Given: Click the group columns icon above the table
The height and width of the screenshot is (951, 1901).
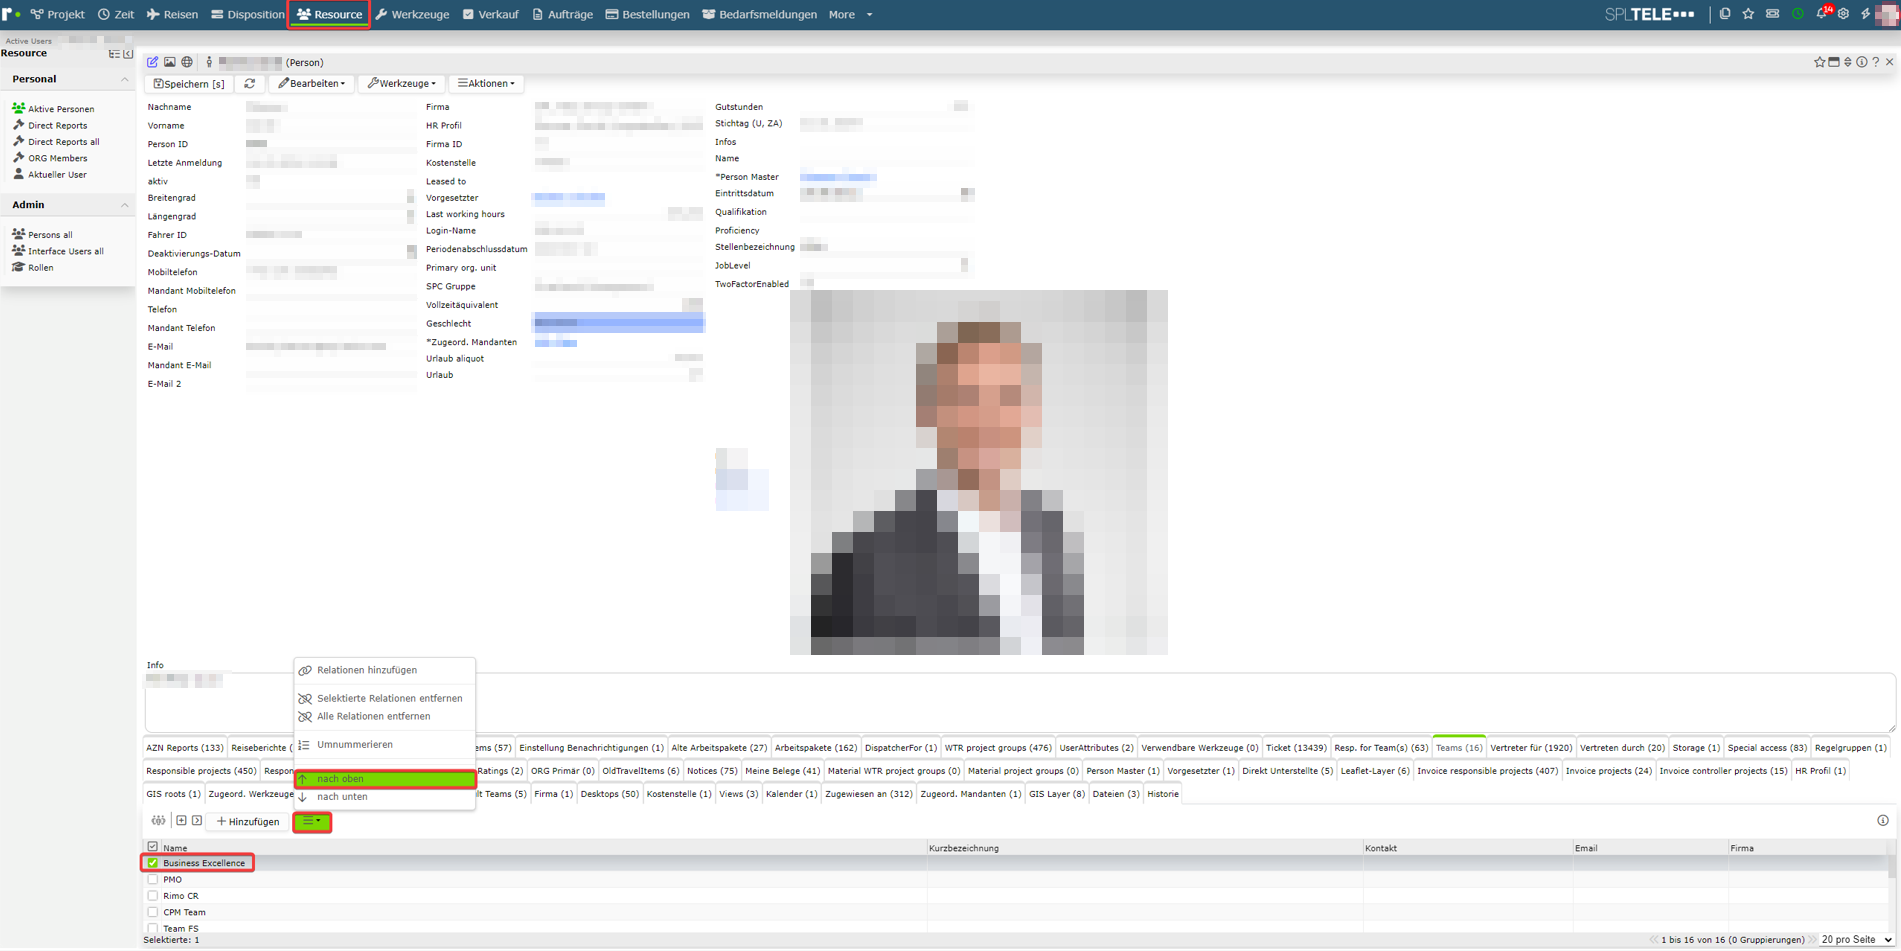Looking at the screenshot, I should [x=159, y=821].
